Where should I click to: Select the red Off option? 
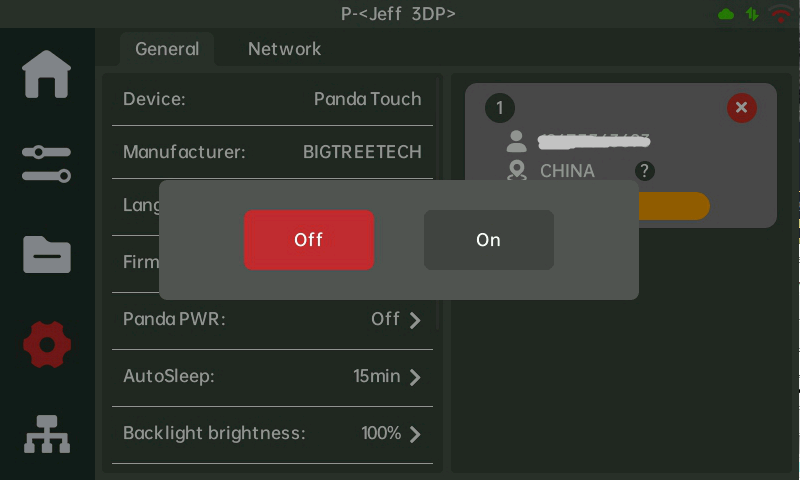tap(309, 240)
